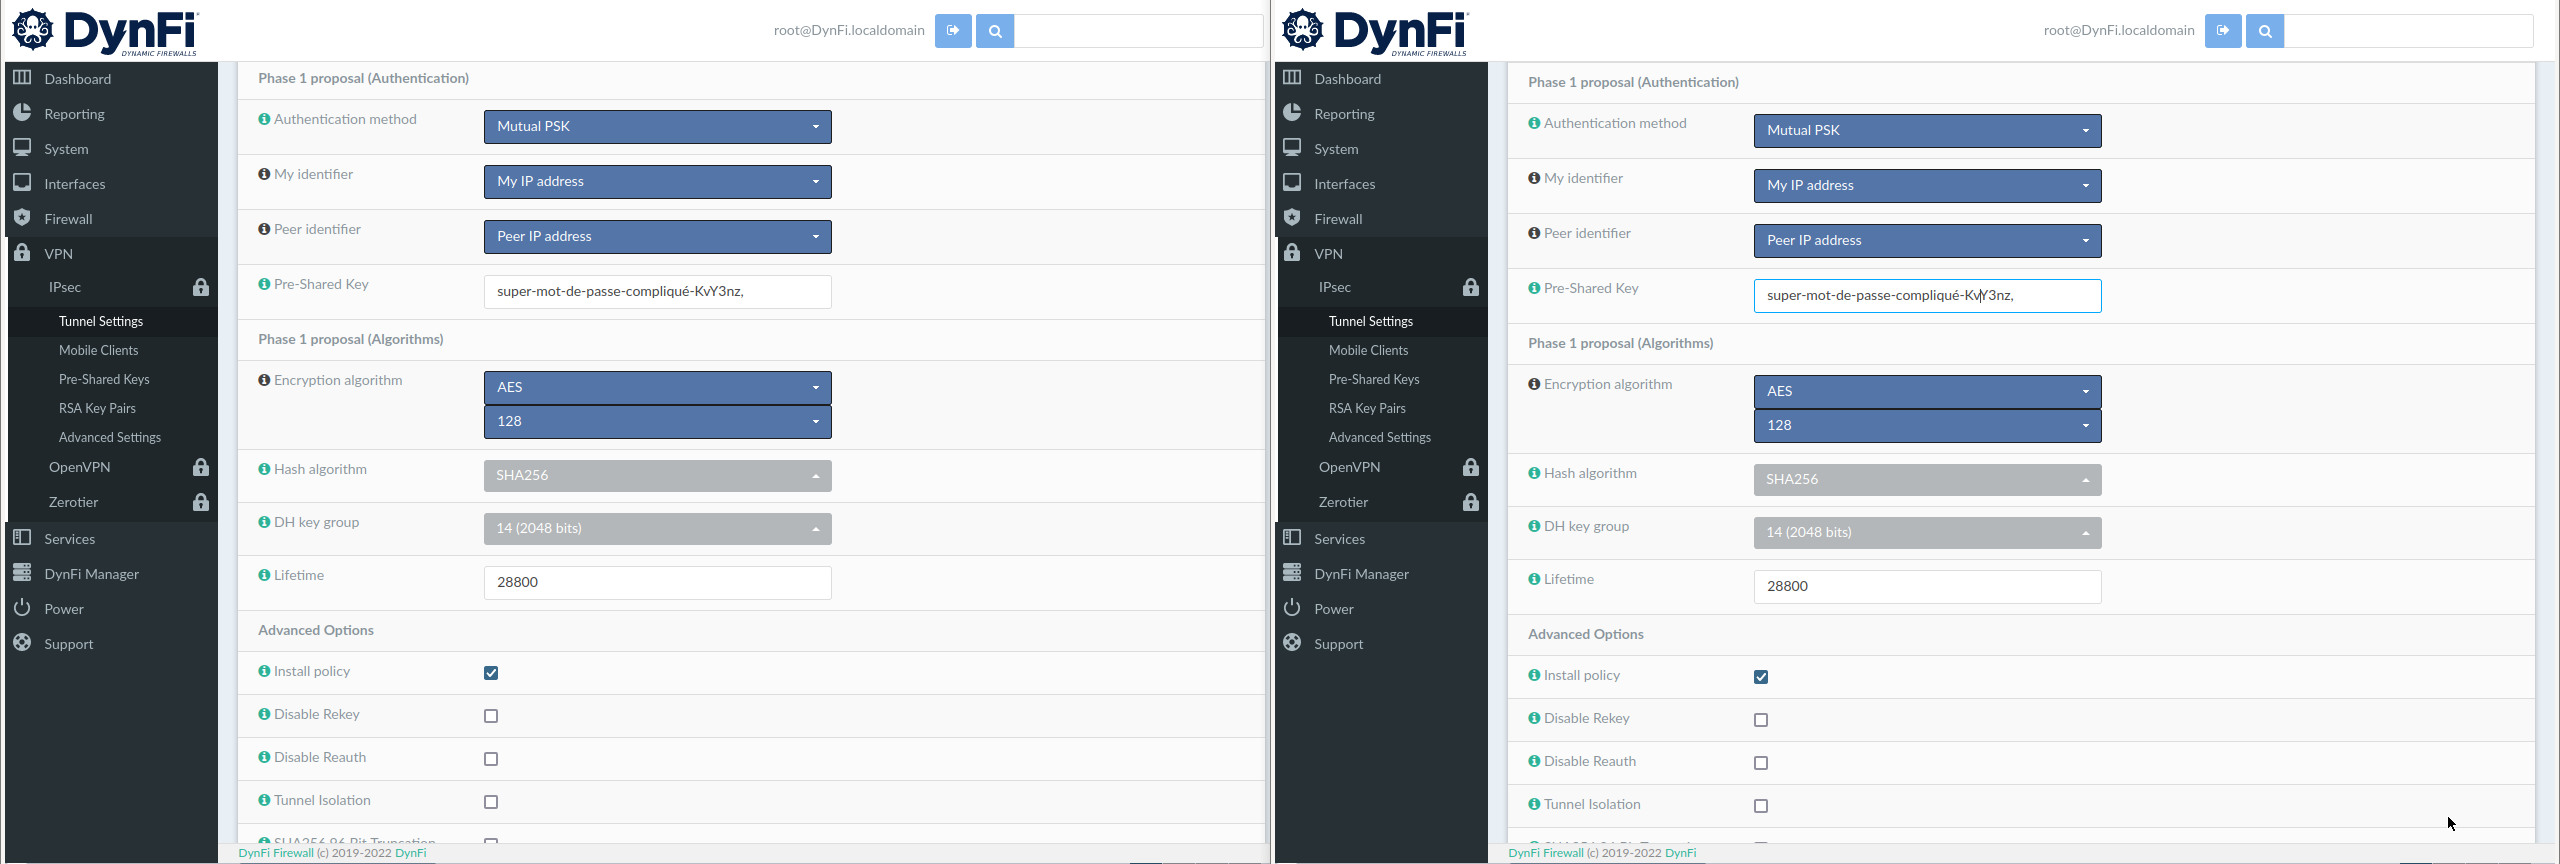Click the Lifetime field in left window
The height and width of the screenshot is (864, 2560).
point(657,583)
